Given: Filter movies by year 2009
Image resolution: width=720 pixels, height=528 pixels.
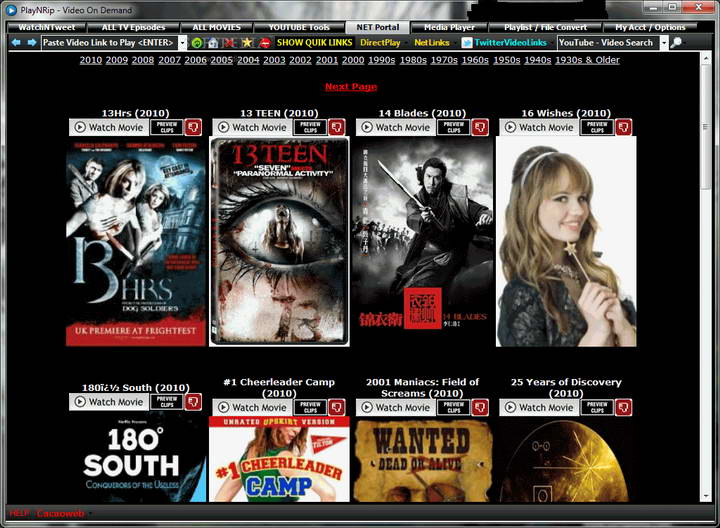Looking at the screenshot, I should pos(117,60).
